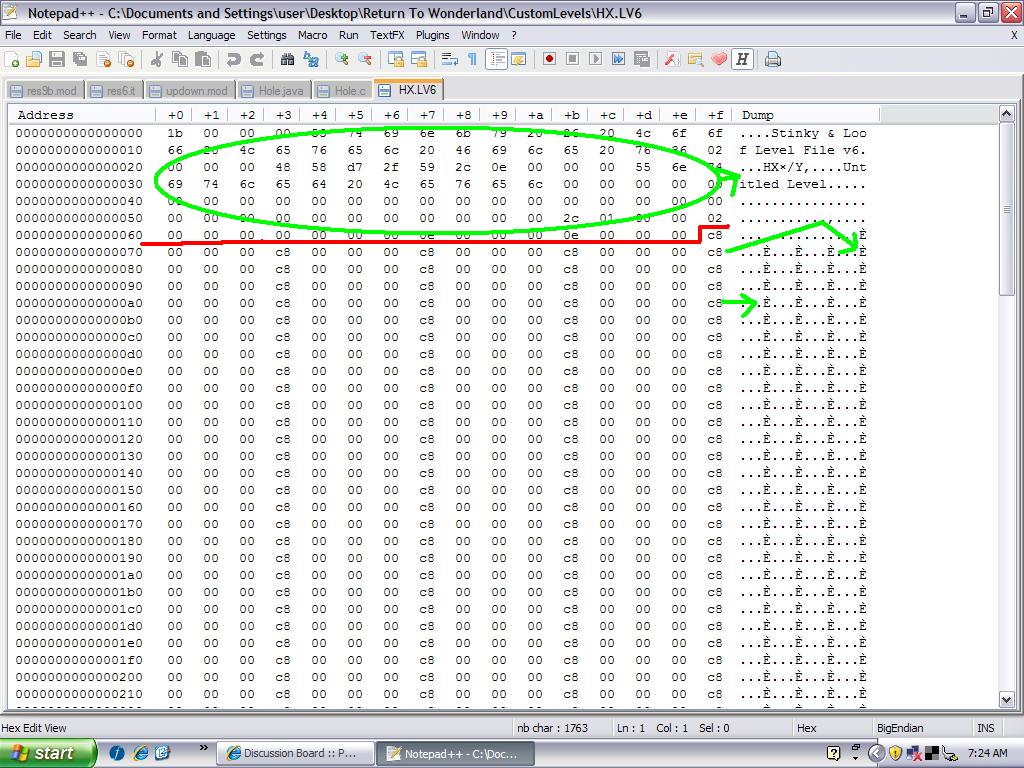Click hex byte 1b at address 0000000000000000
The image size is (1024, 768).
(175, 133)
